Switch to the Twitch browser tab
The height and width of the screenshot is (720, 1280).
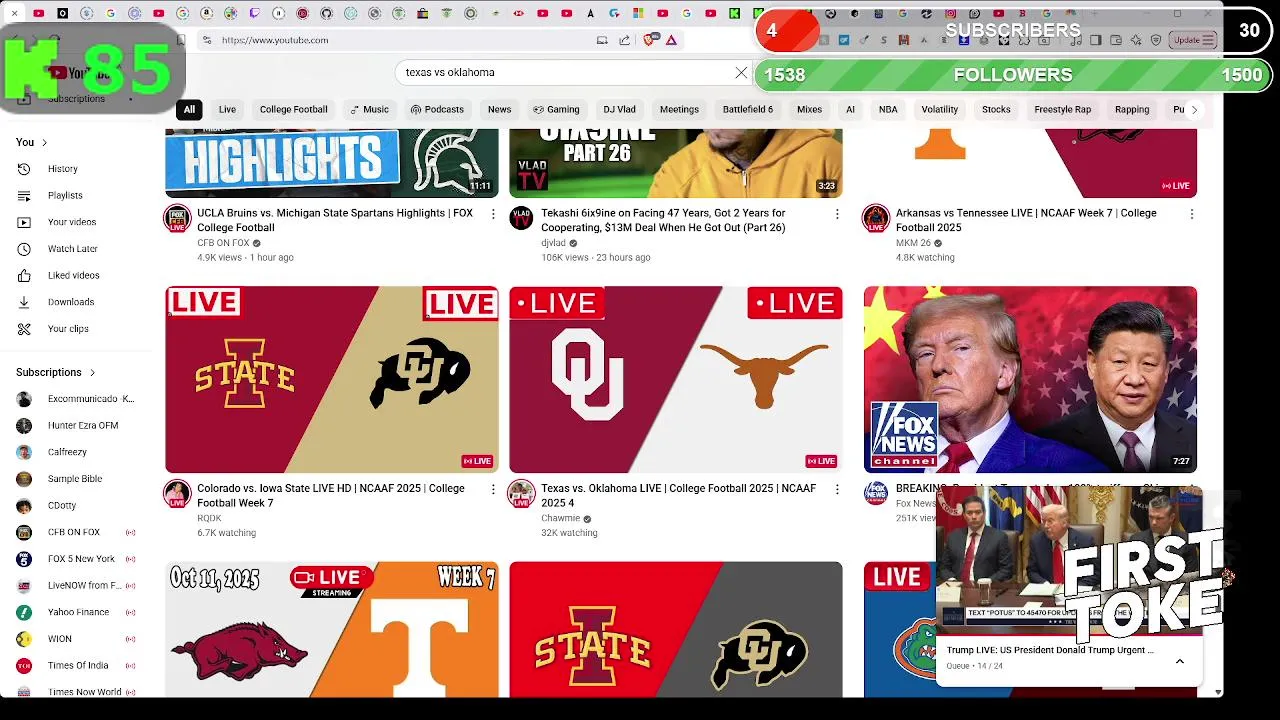[254, 13]
